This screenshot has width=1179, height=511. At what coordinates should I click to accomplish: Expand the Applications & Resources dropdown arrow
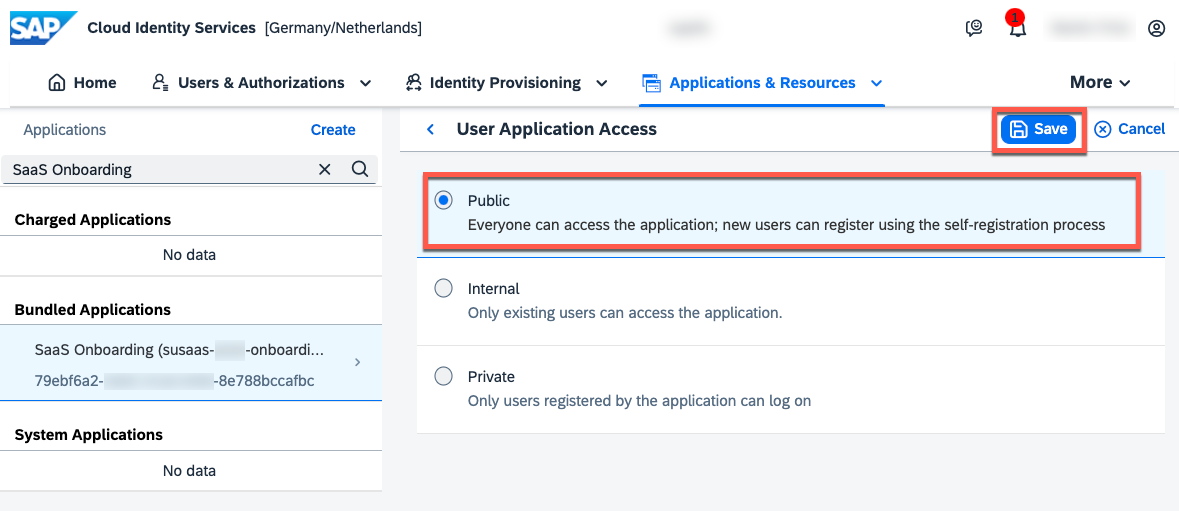coord(876,83)
